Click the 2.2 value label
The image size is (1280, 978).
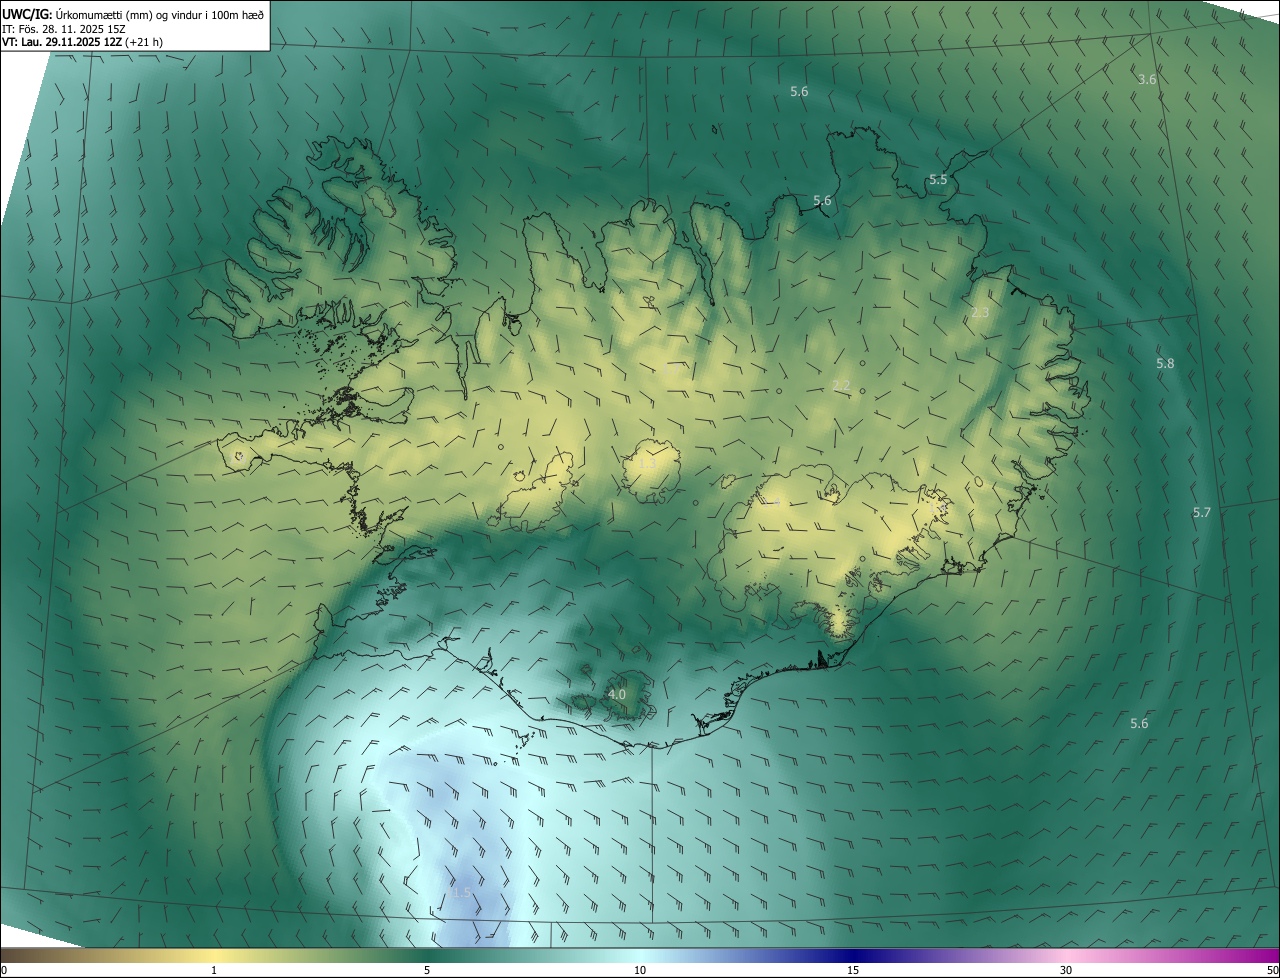click(841, 386)
